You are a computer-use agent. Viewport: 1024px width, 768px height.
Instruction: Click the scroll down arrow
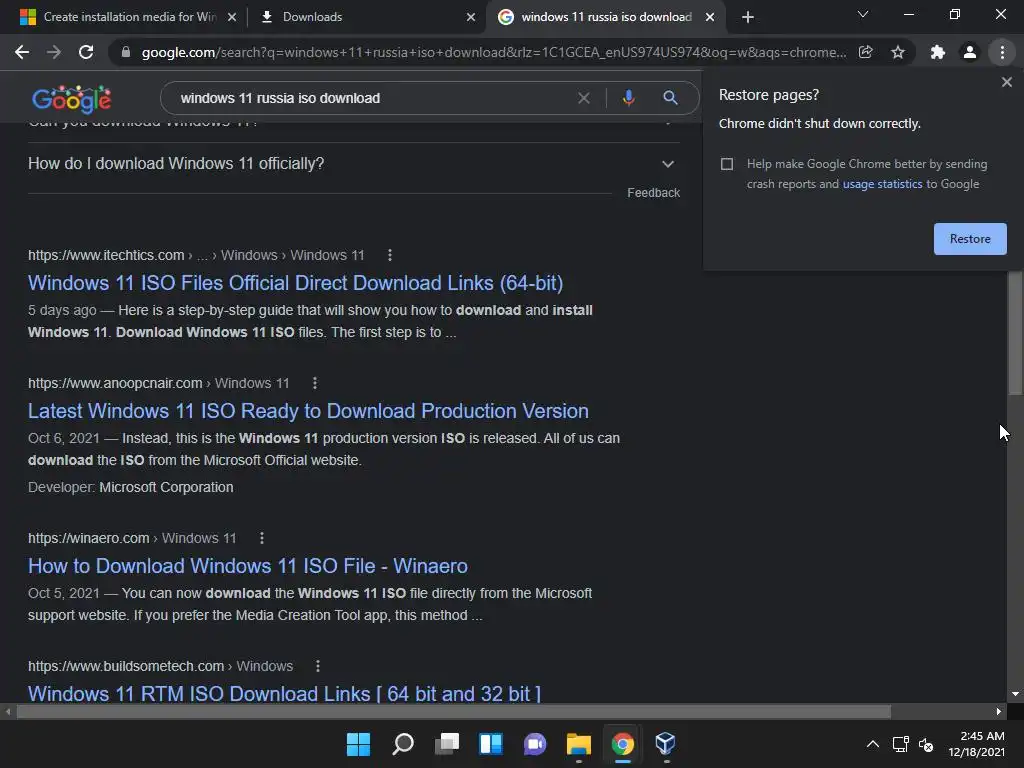tap(1015, 694)
